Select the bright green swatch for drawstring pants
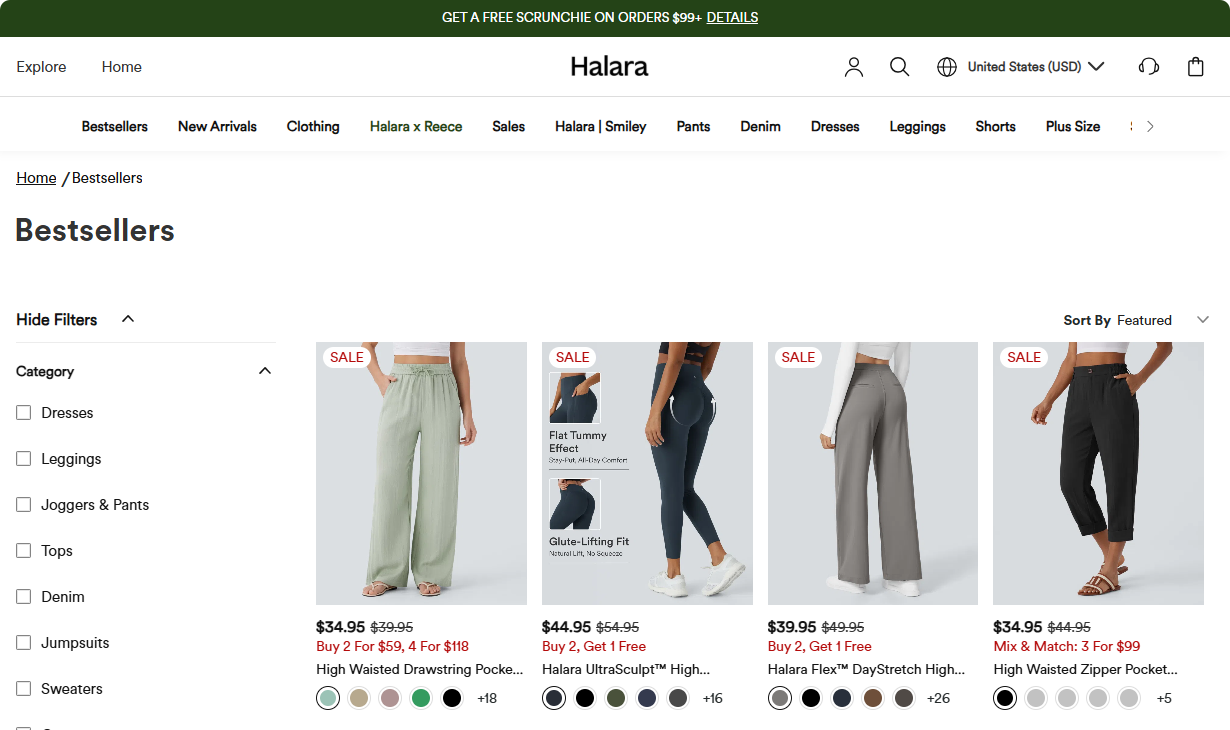This screenshot has width=1230, height=730. (421, 698)
